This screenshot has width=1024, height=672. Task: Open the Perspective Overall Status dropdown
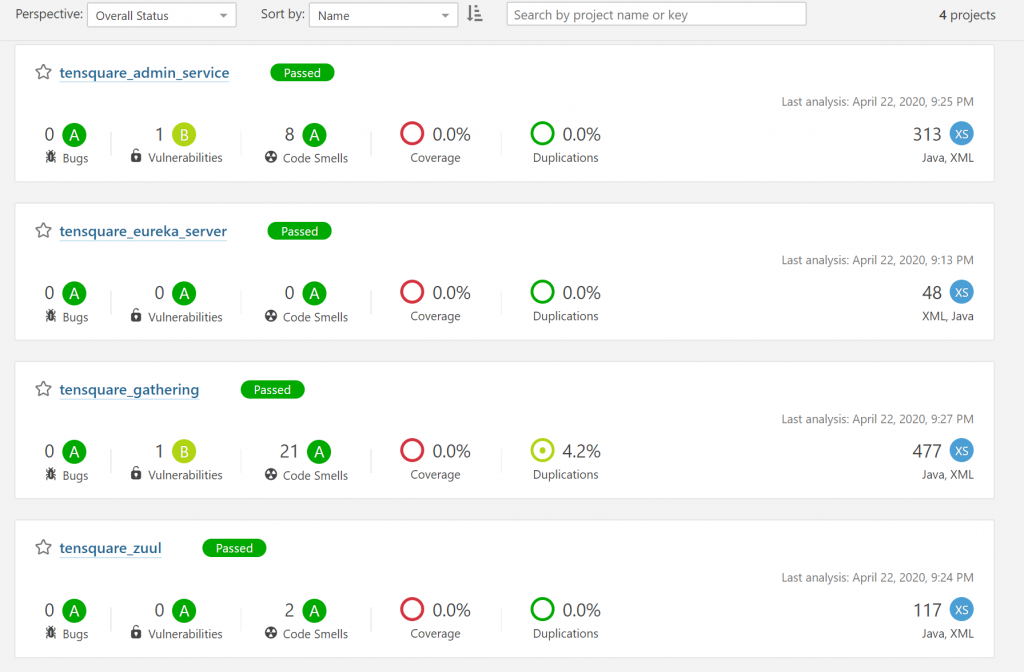161,15
